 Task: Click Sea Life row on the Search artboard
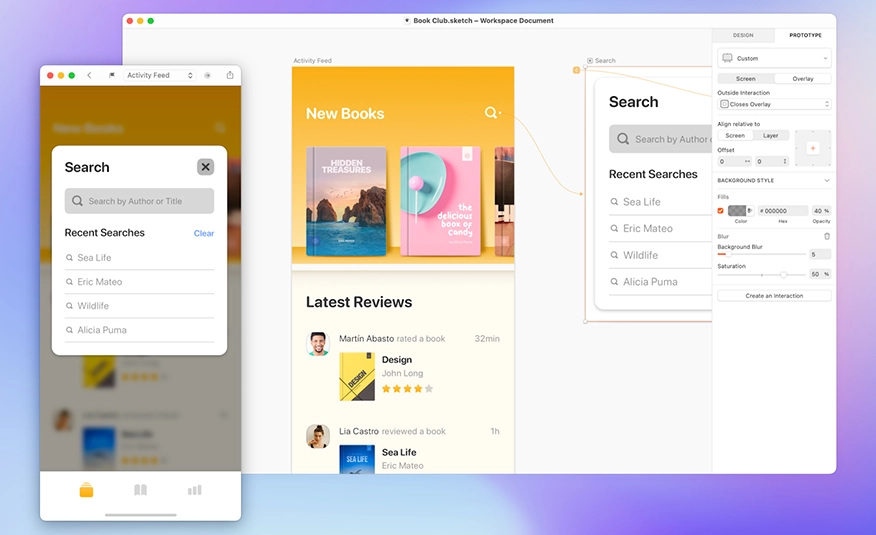(660, 202)
